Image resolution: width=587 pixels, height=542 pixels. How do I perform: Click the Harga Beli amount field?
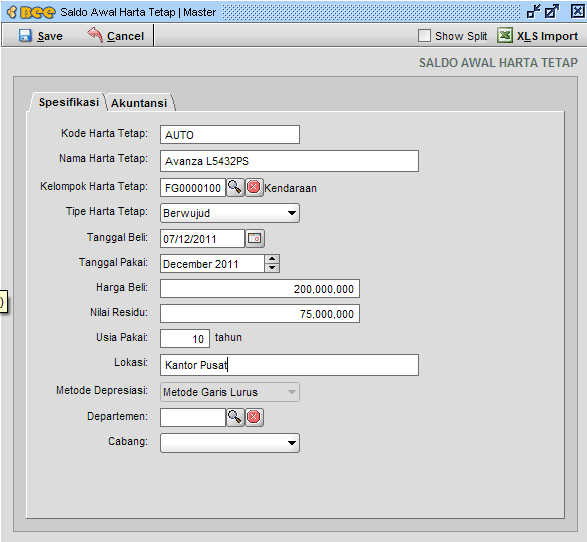(x=260, y=289)
